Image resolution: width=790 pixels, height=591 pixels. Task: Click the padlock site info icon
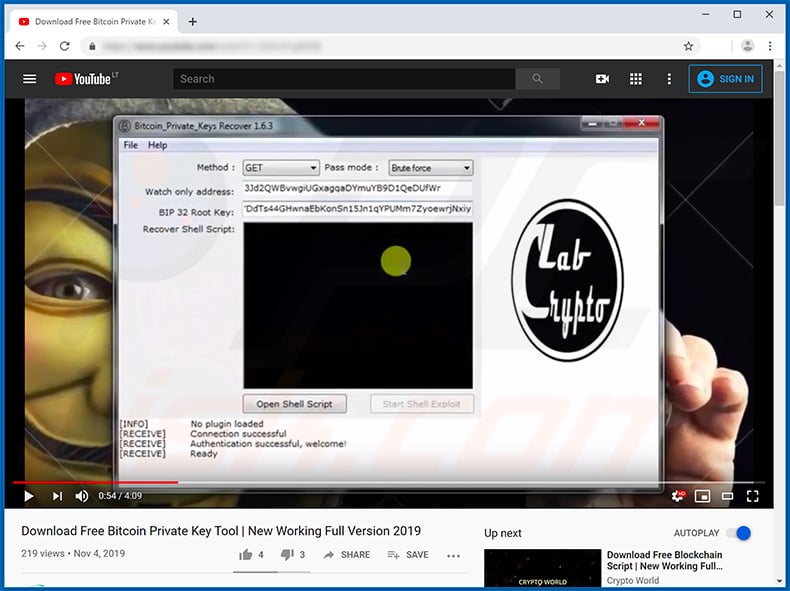pyautogui.click(x=92, y=46)
